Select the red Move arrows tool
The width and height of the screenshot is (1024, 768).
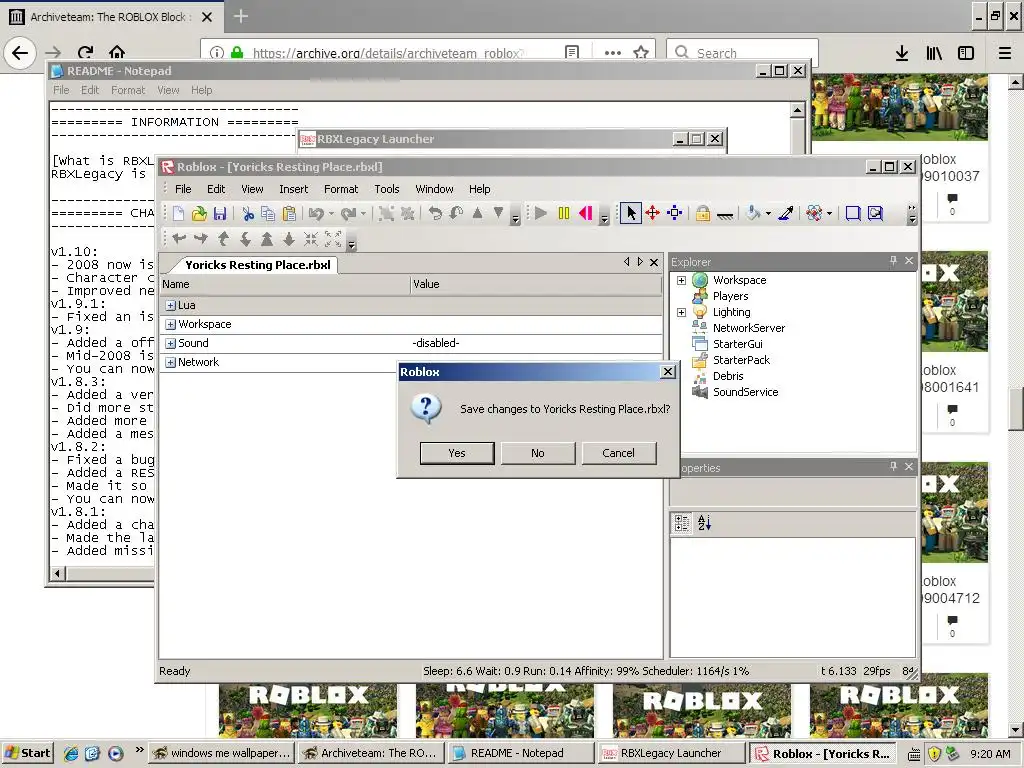[652, 213]
